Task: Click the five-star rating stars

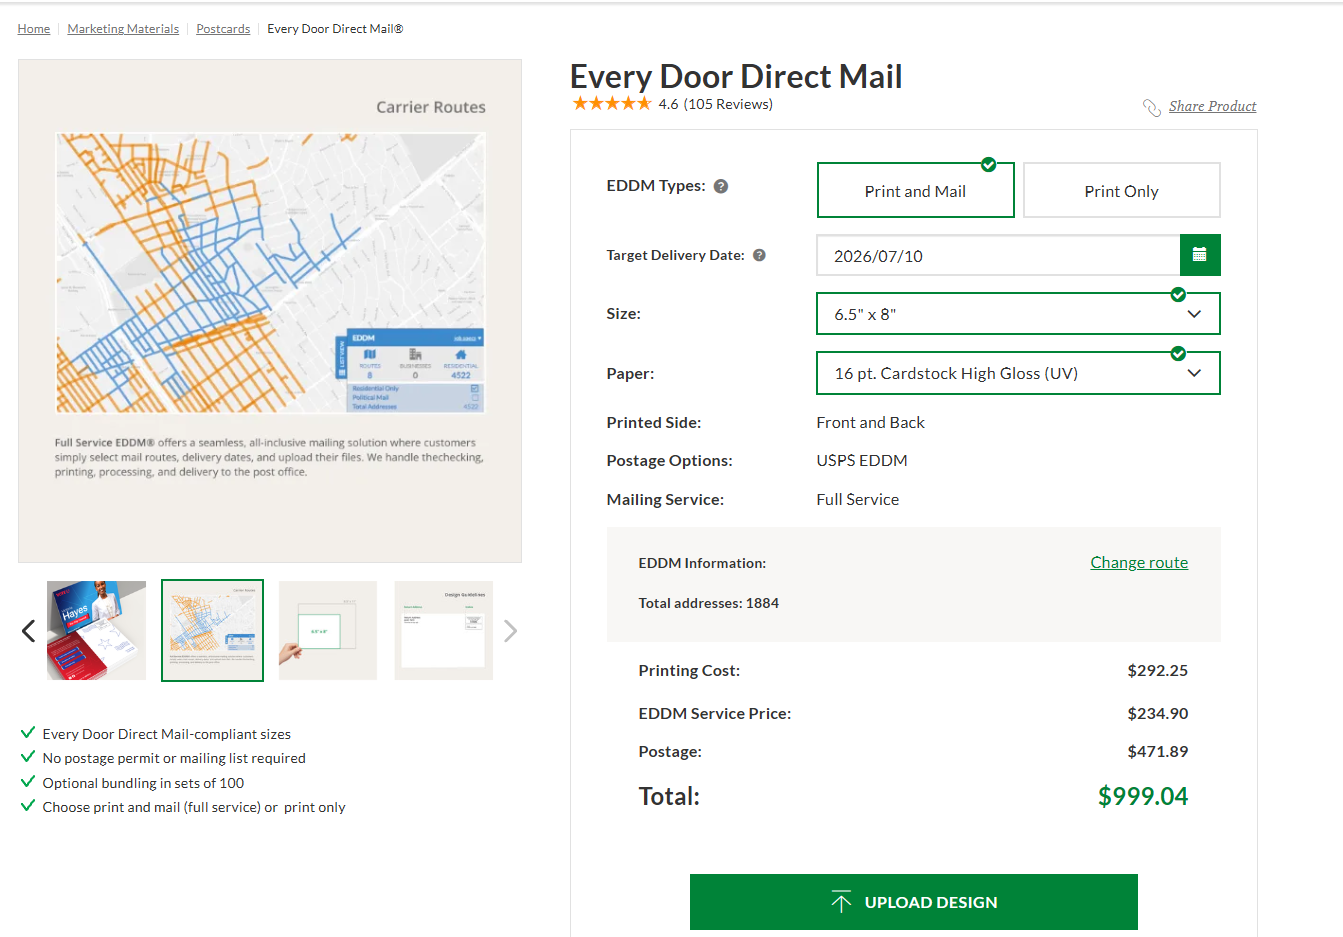Action: click(x=611, y=104)
